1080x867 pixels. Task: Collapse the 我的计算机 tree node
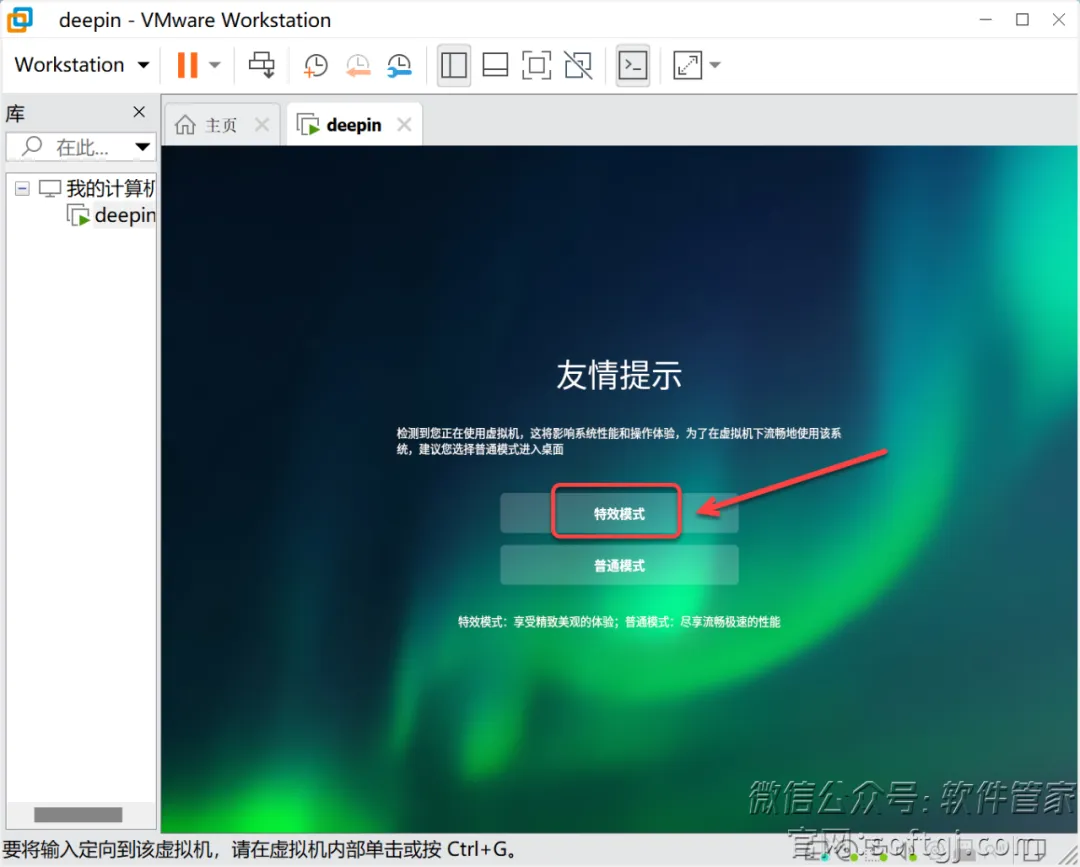(x=22, y=188)
